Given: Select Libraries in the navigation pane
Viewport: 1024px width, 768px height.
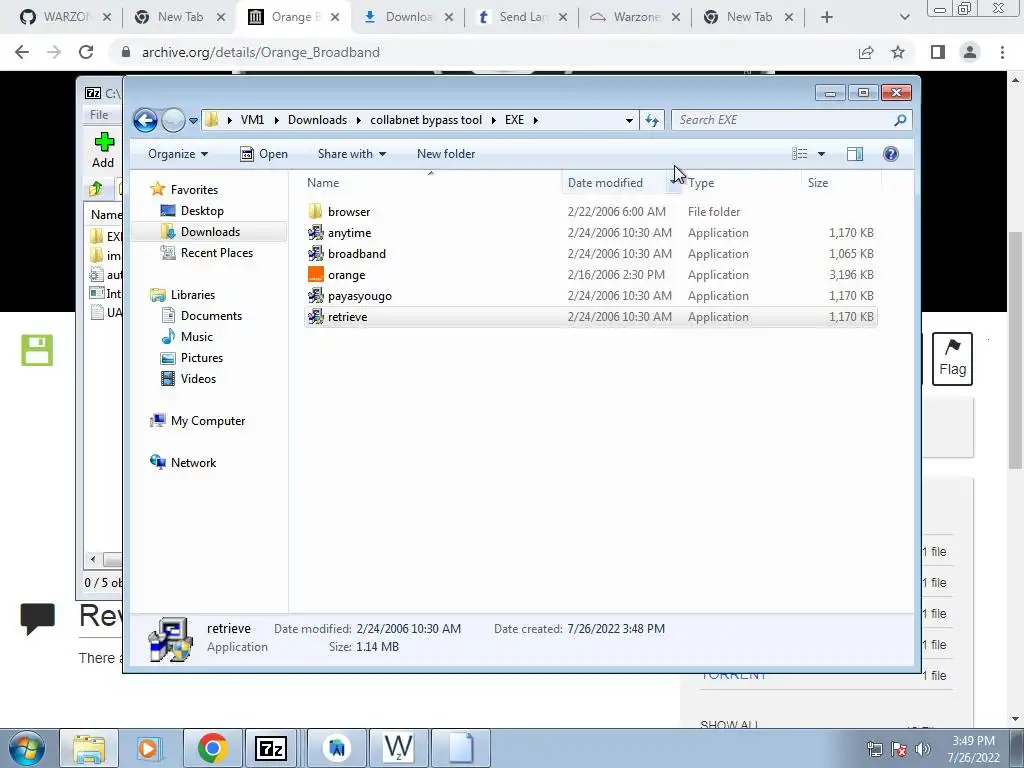Looking at the screenshot, I should click(x=193, y=295).
